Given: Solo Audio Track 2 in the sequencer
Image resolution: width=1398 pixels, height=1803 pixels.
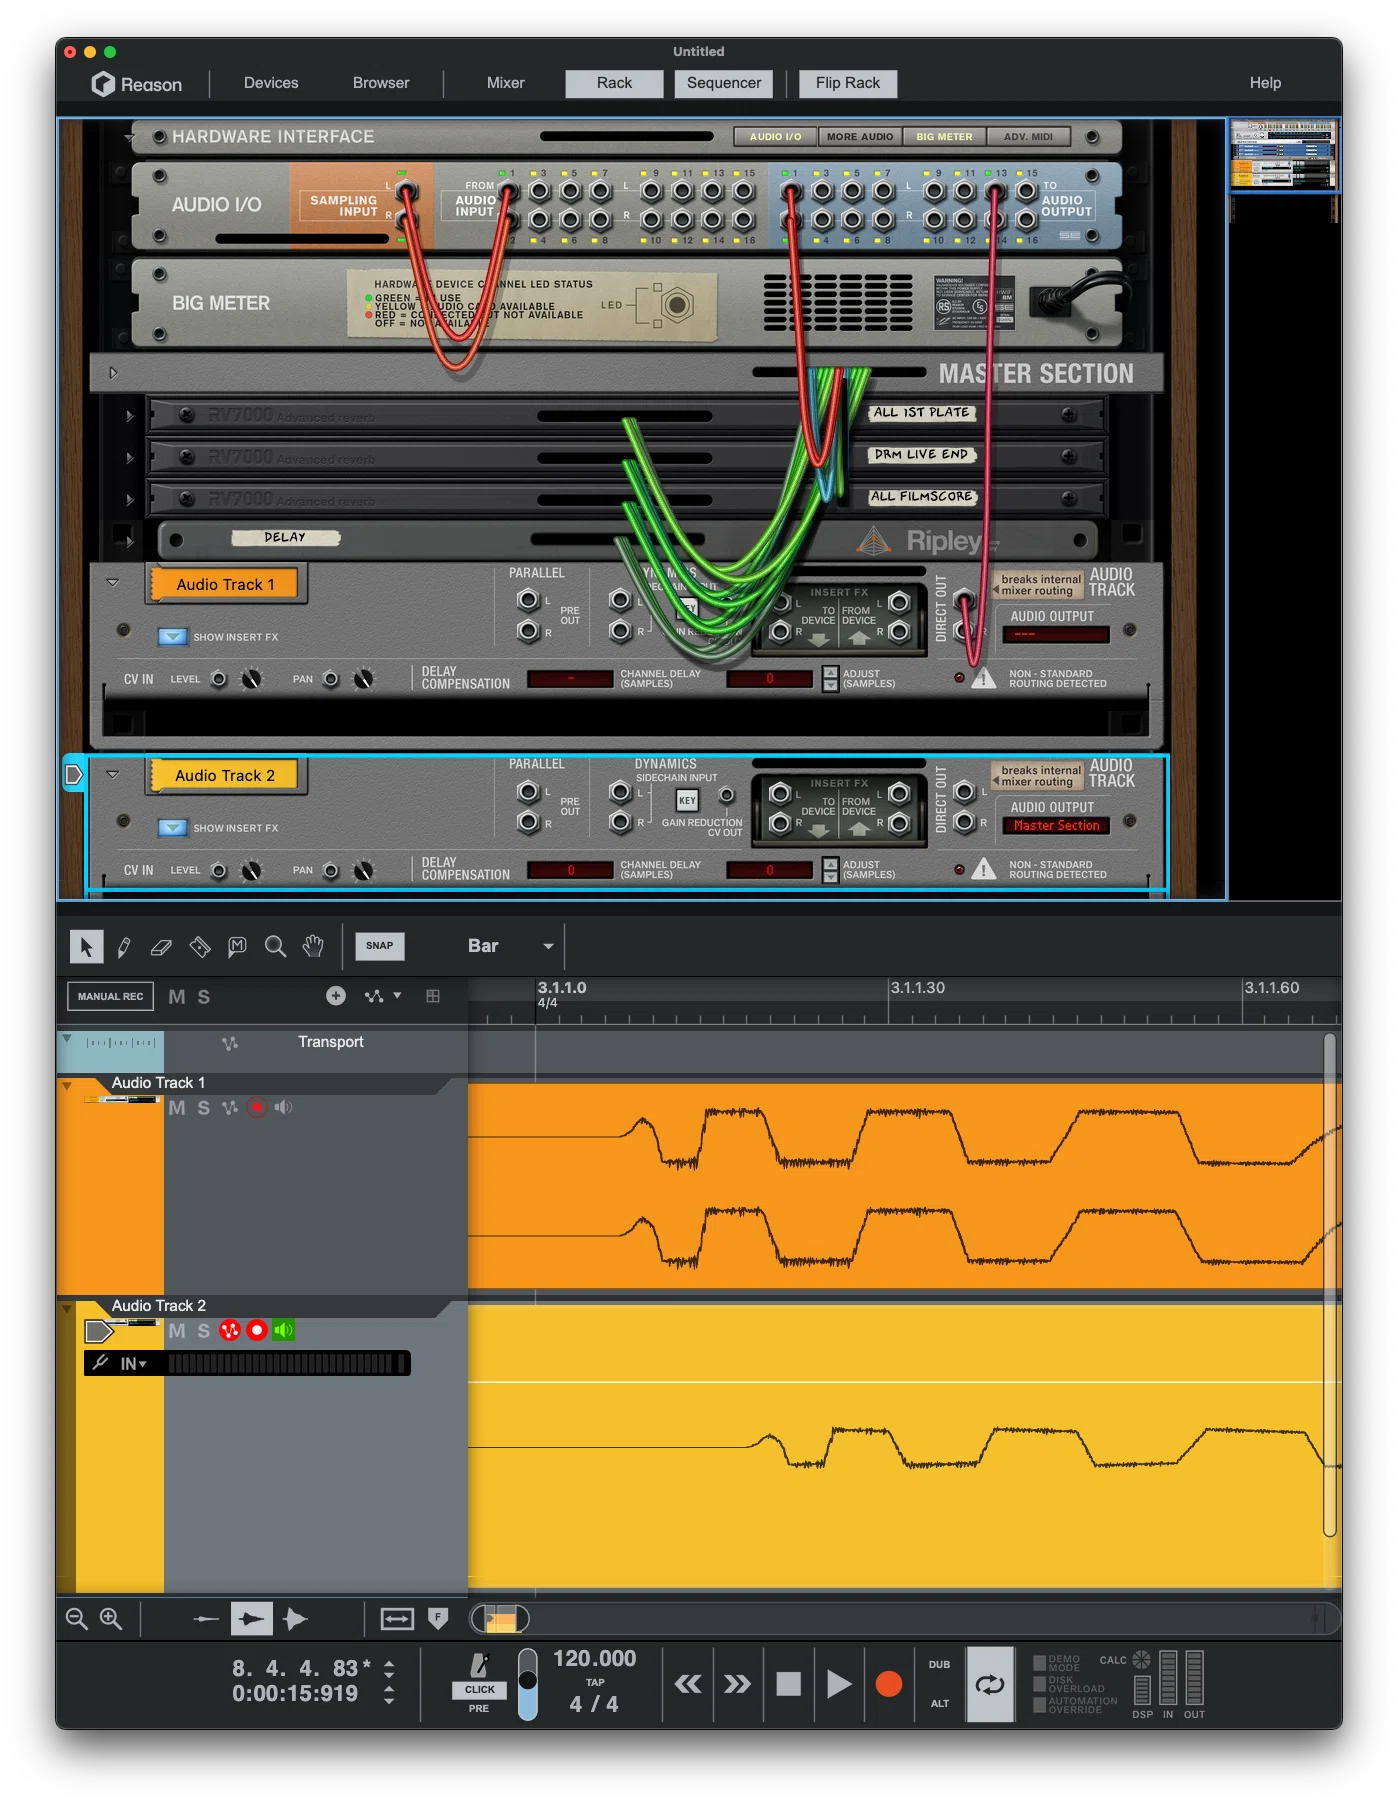Looking at the screenshot, I should [x=204, y=1330].
